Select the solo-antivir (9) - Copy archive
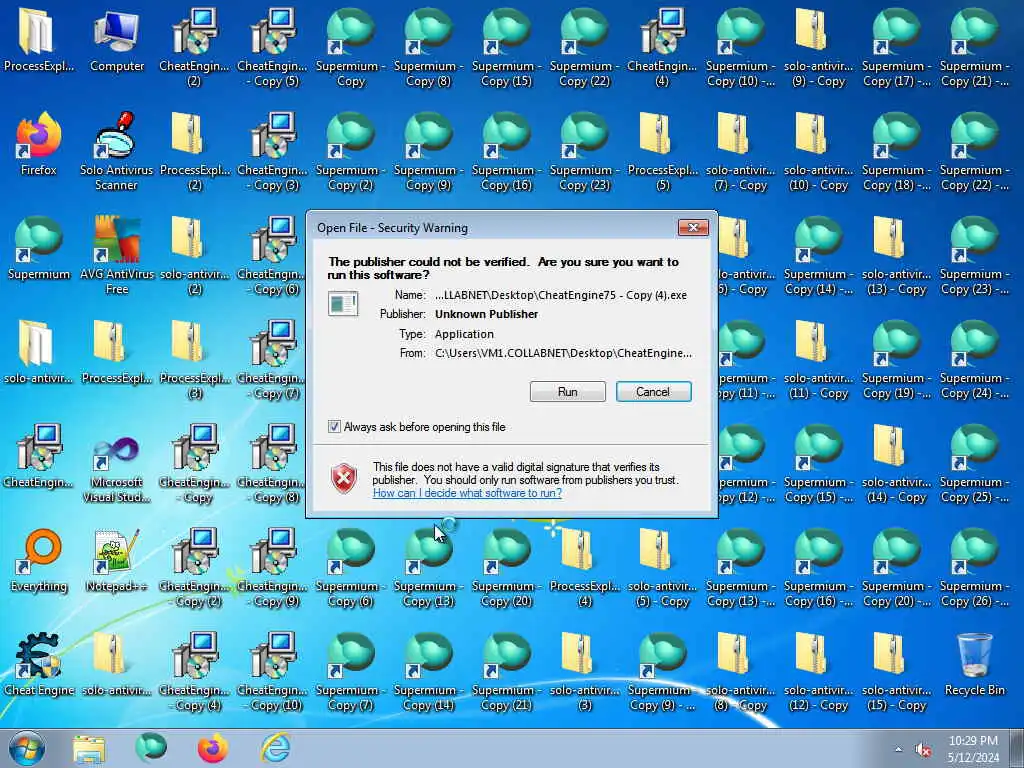1024x768 pixels. pyautogui.click(x=818, y=48)
